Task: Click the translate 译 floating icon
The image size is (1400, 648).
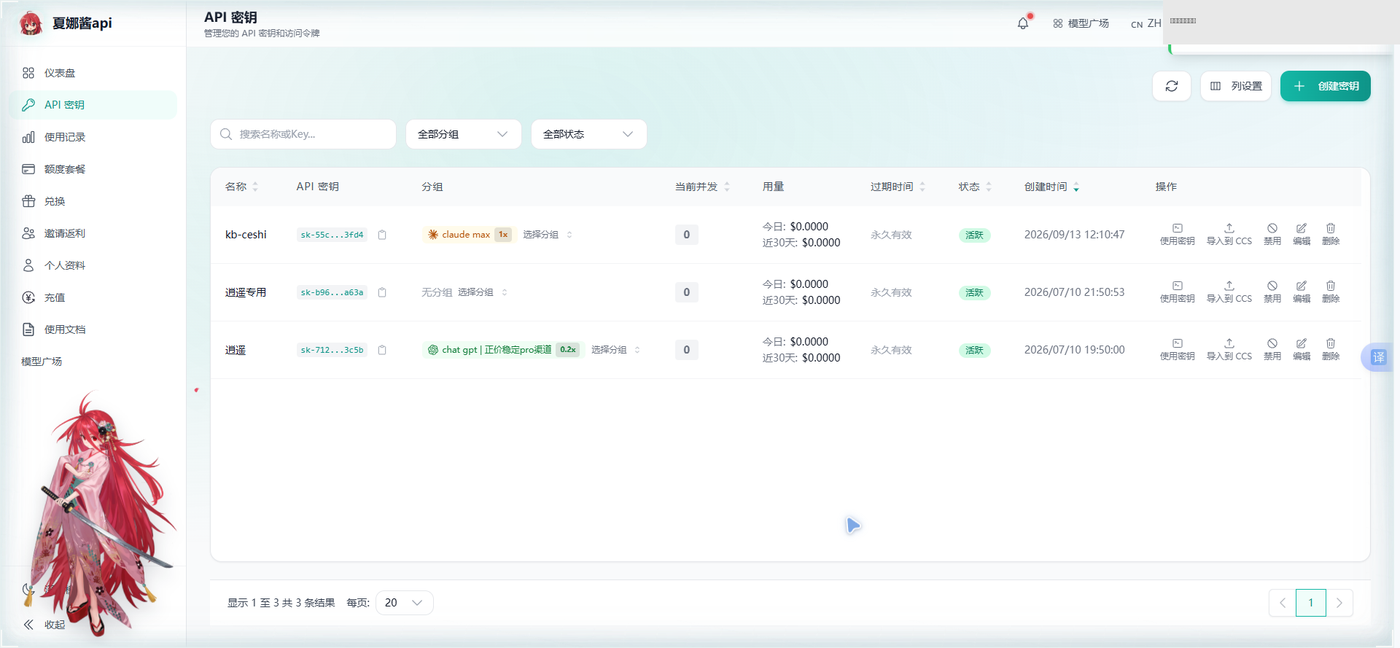Action: (1379, 357)
